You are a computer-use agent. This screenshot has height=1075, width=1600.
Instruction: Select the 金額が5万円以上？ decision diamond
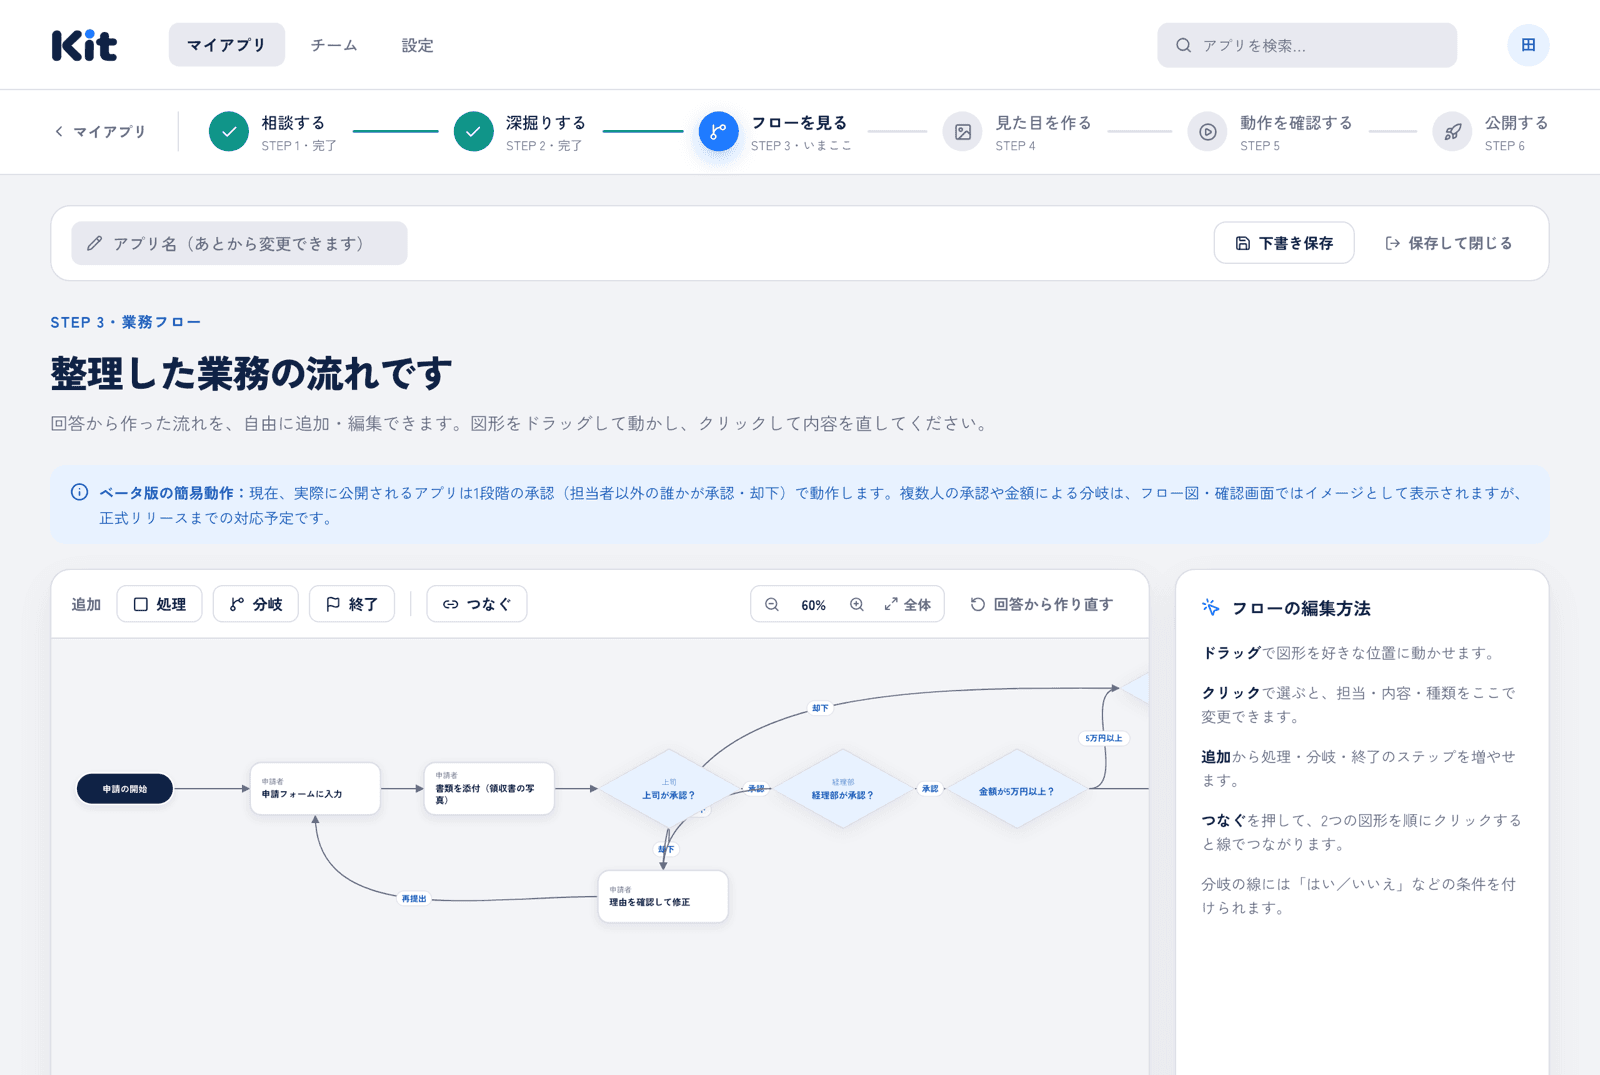click(x=1017, y=789)
